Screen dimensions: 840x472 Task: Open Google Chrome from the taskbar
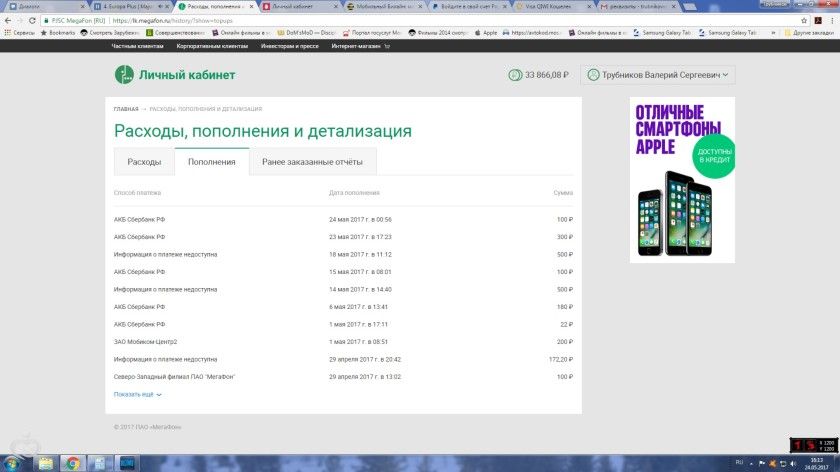click(73, 463)
